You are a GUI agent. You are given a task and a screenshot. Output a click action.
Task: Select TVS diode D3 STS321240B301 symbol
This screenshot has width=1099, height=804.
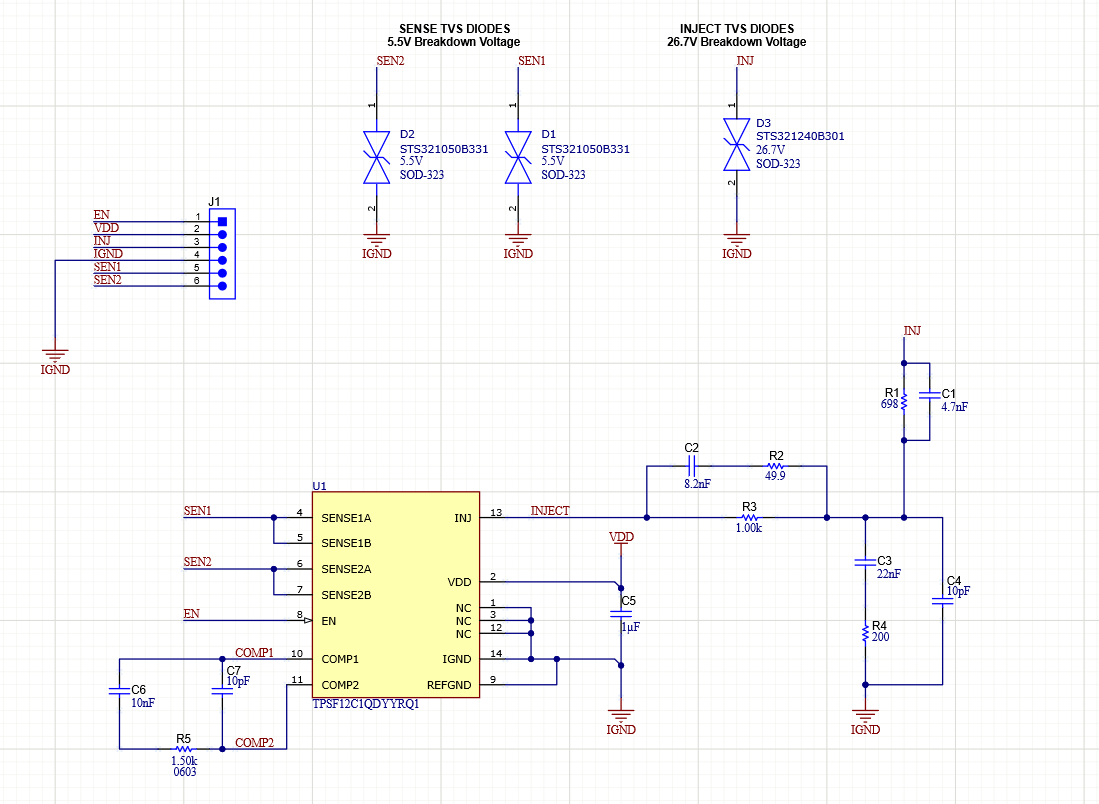(x=737, y=145)
